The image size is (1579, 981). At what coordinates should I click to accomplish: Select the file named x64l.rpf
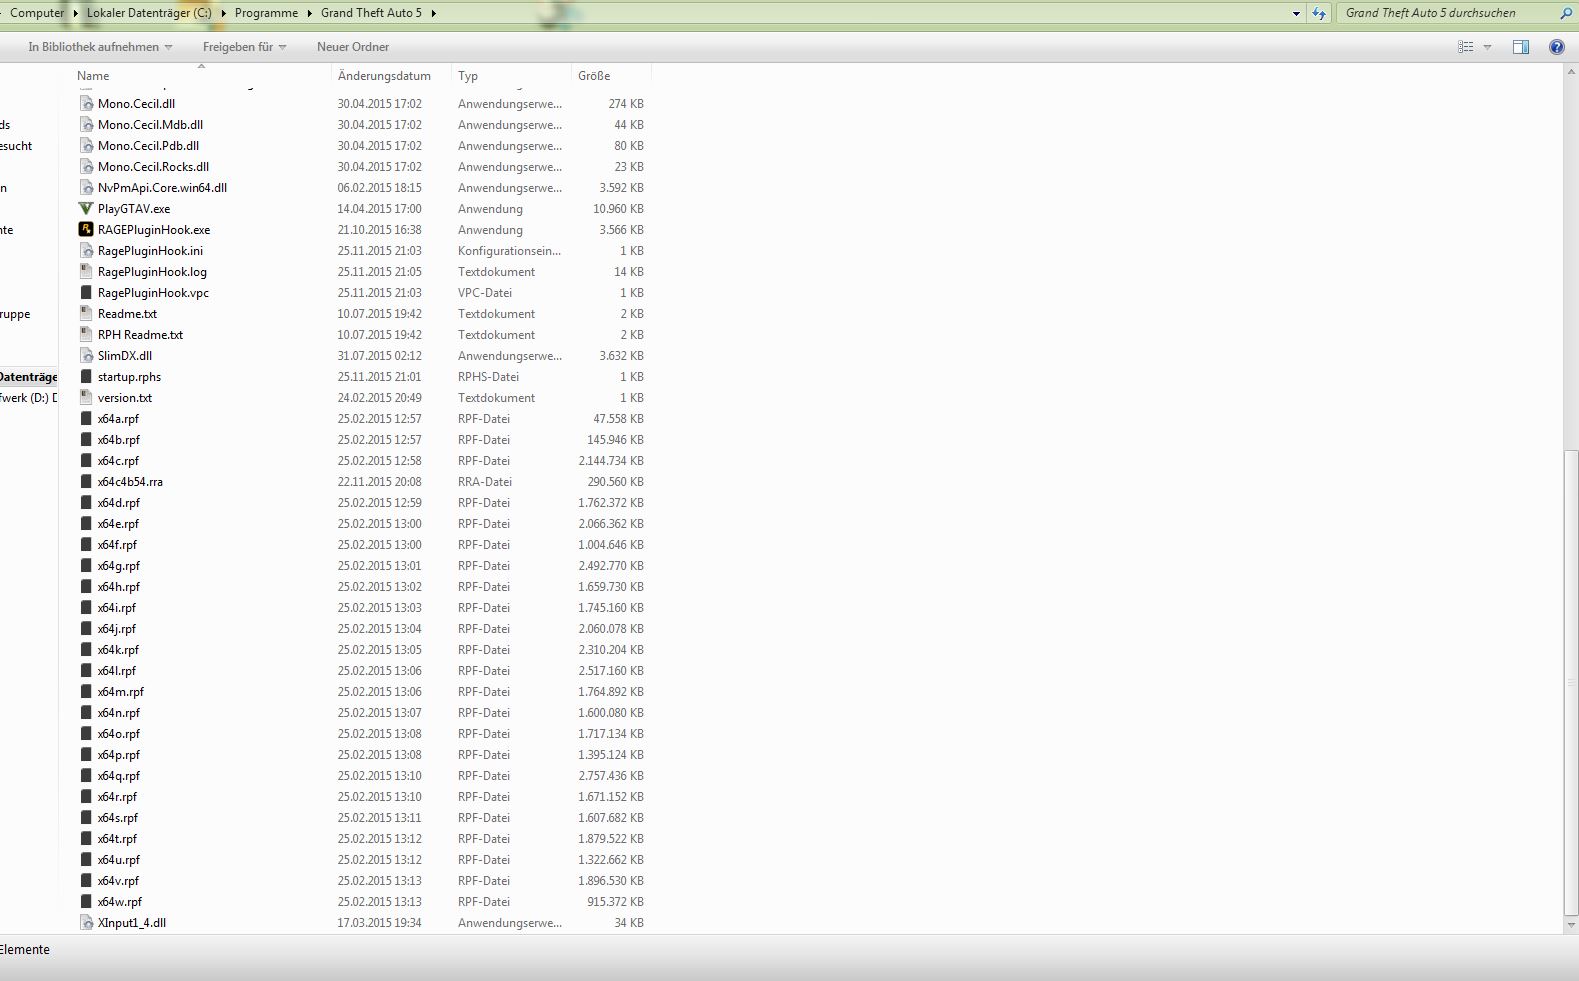[117, 671]
